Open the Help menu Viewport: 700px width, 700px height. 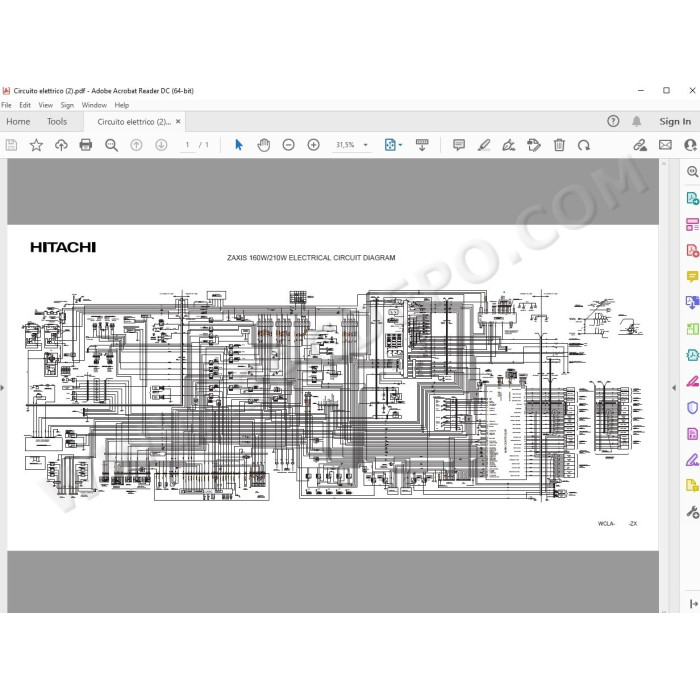click(x=121, y=105)
